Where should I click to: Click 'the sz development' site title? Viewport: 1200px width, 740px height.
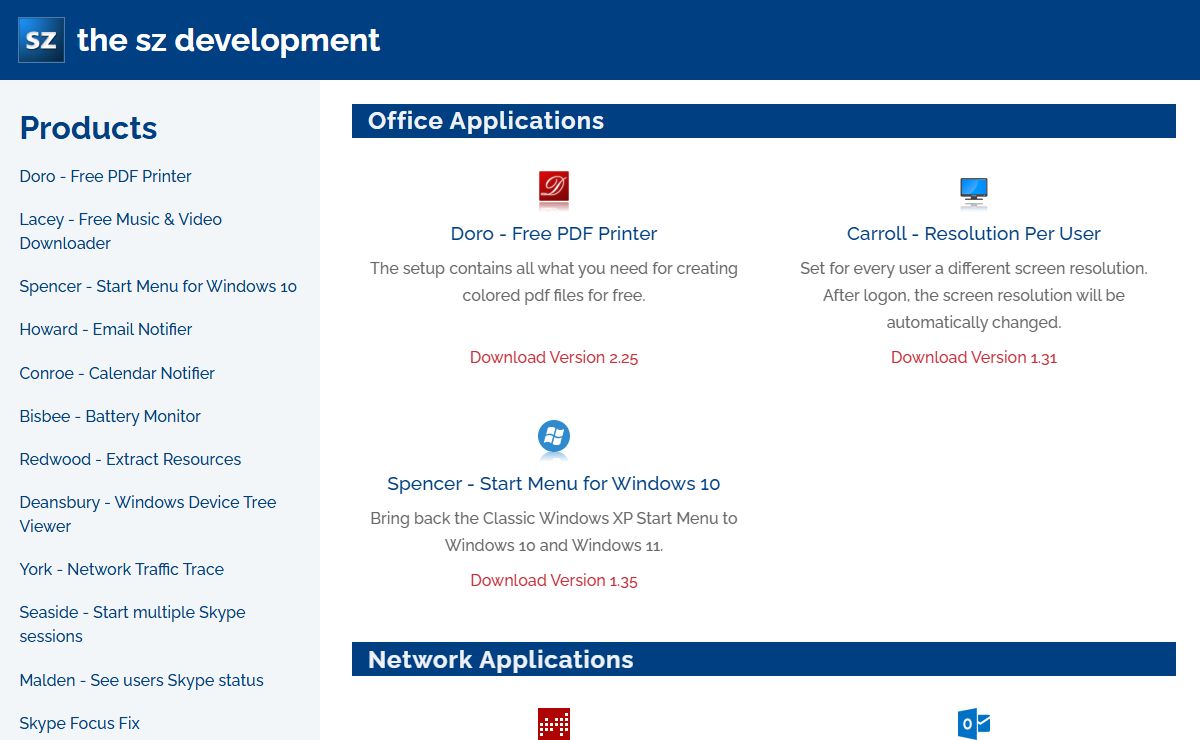pos(228,40)
